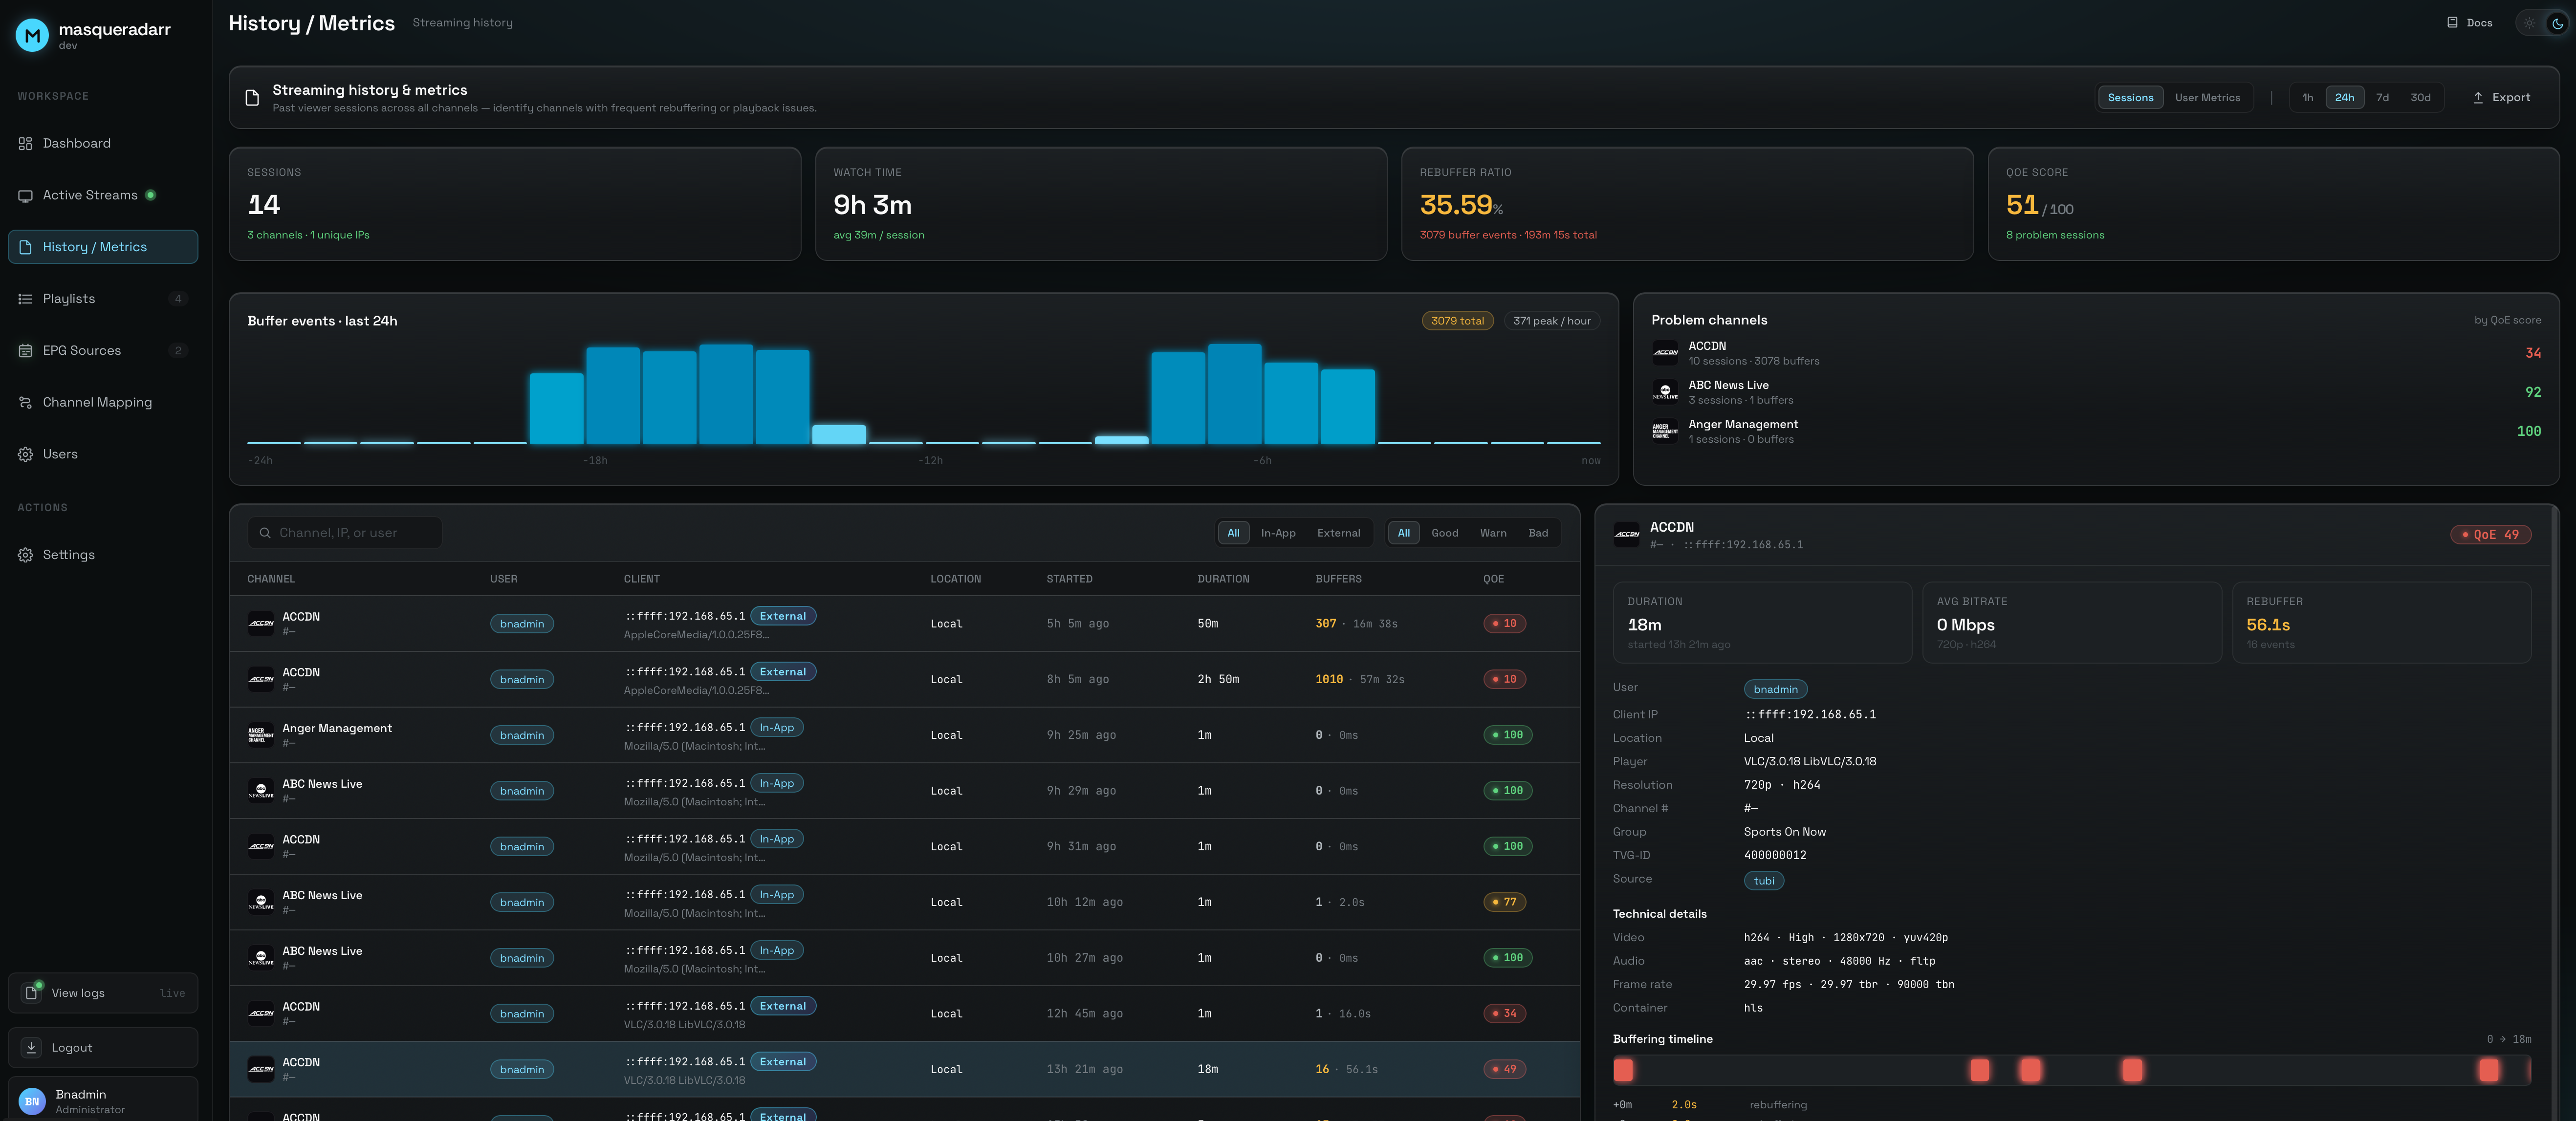The height and width of the screenshot is (1121, 2576).
Task: Sort by the DURATION column header
Action: [1223, 579]
